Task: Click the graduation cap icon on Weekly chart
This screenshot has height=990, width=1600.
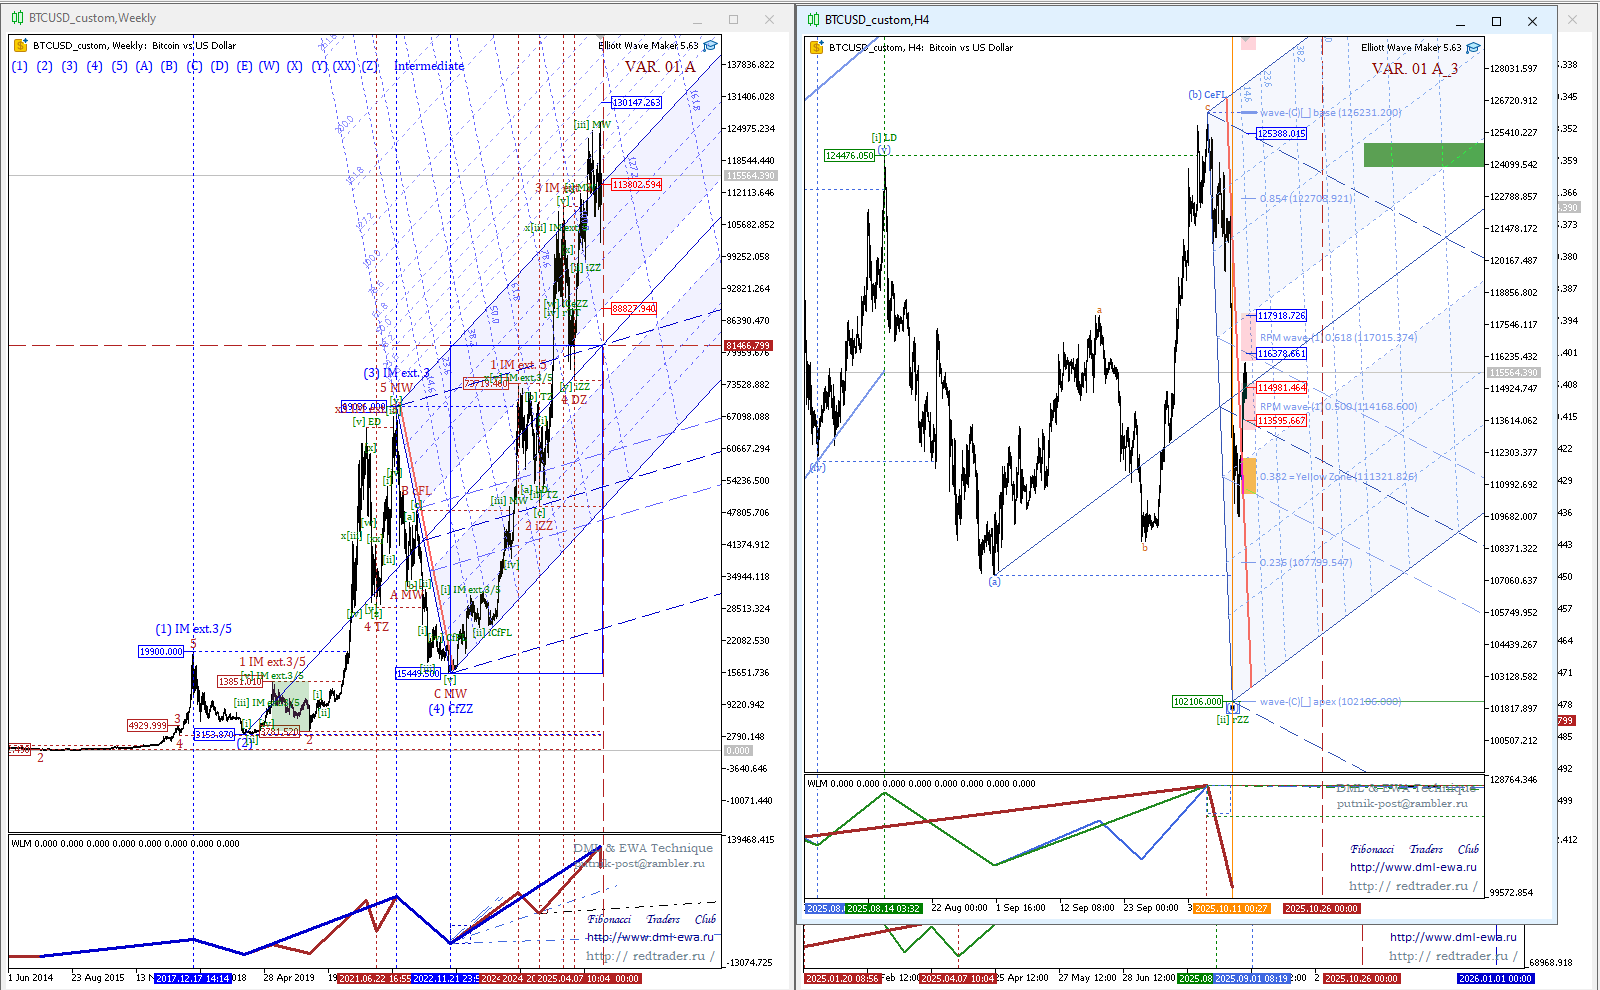Action: 710,46
